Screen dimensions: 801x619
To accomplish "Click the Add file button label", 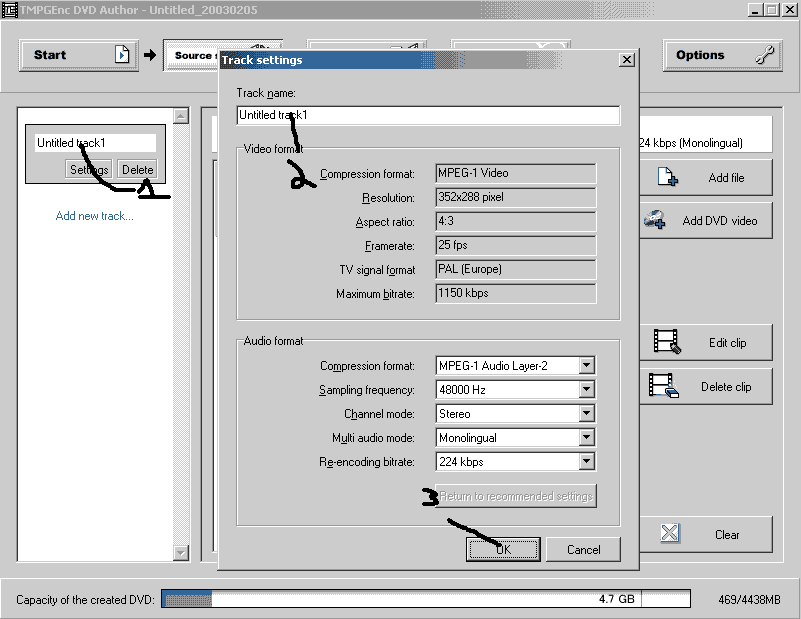I will 726,178.
